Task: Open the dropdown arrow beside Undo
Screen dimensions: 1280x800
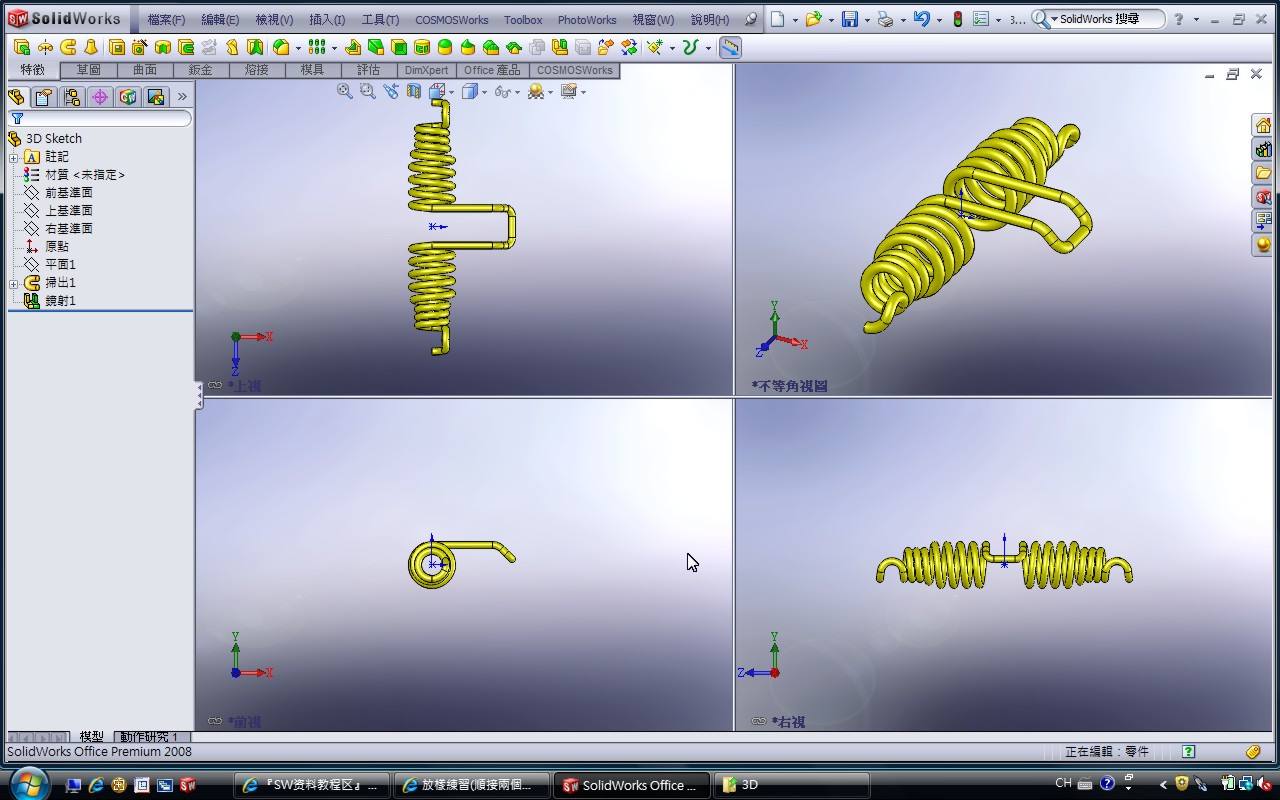Action: (x=939, y=20)
